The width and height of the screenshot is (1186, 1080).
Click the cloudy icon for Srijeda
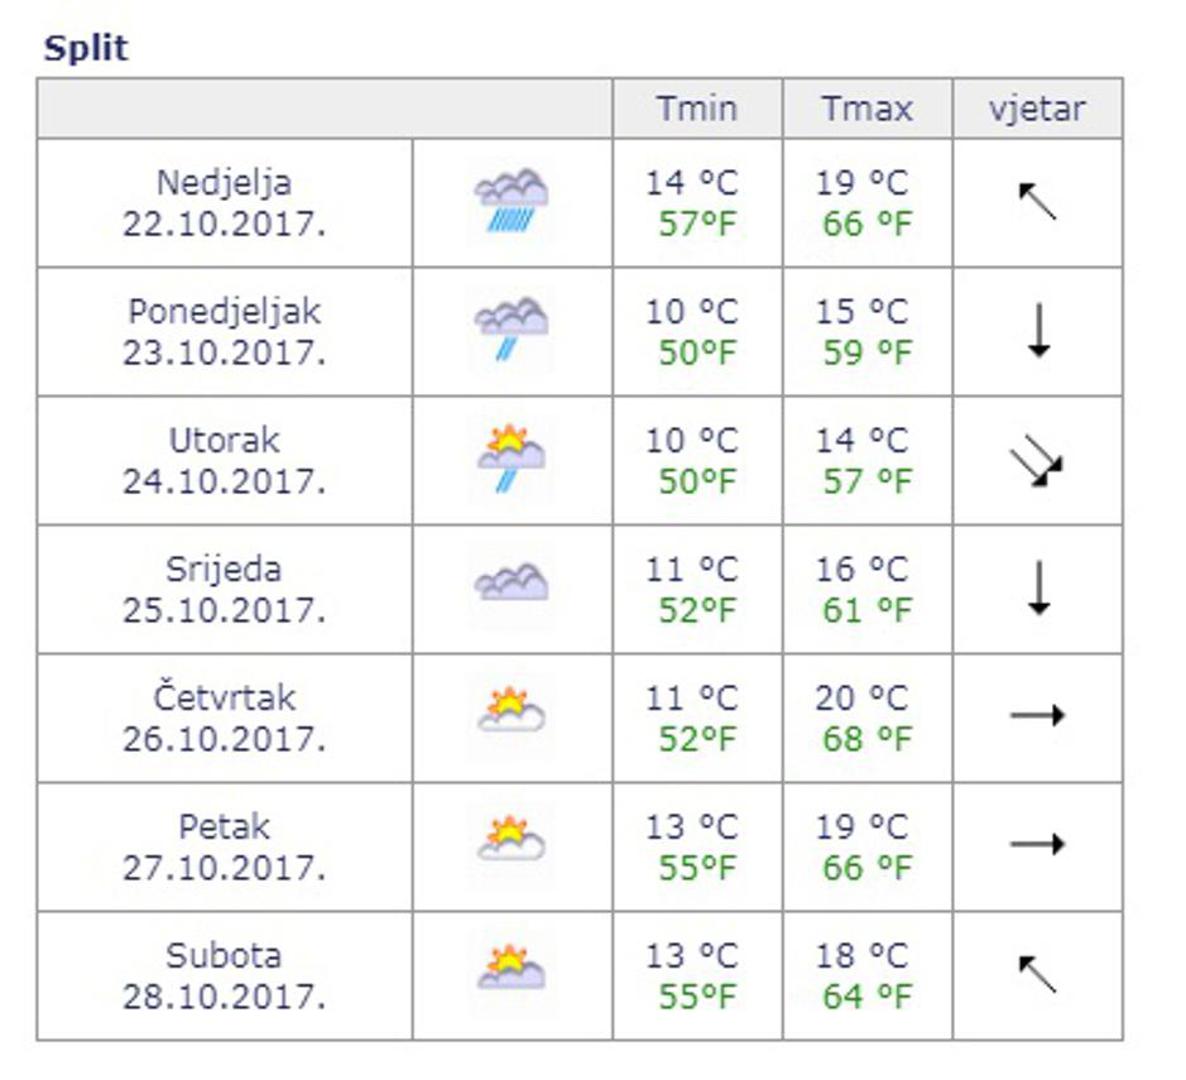(x=511, y=584)
